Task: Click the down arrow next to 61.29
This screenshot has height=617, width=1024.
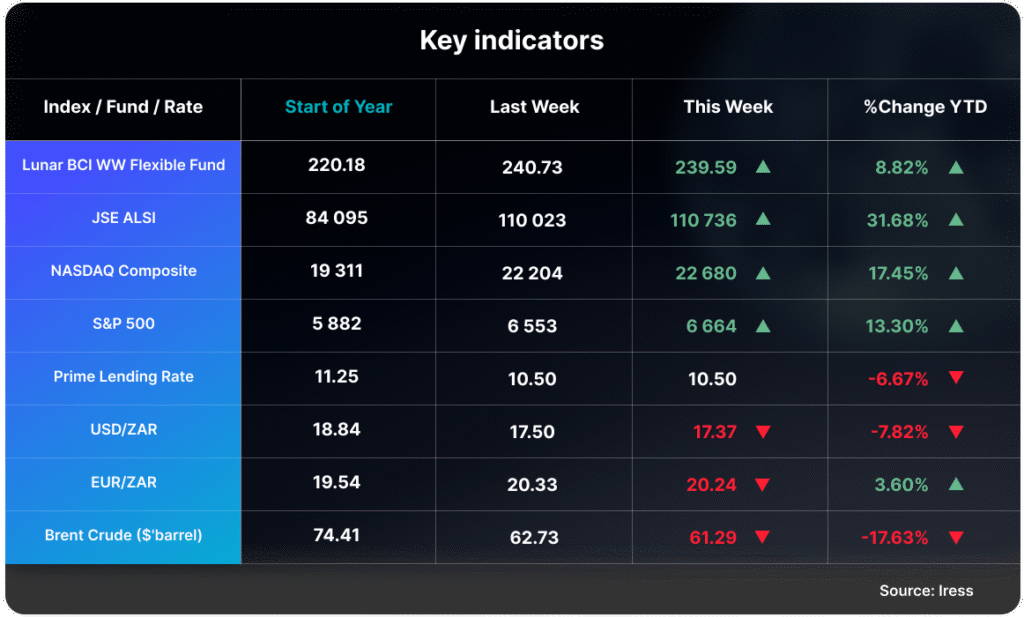Action: [x=763, y=537]
